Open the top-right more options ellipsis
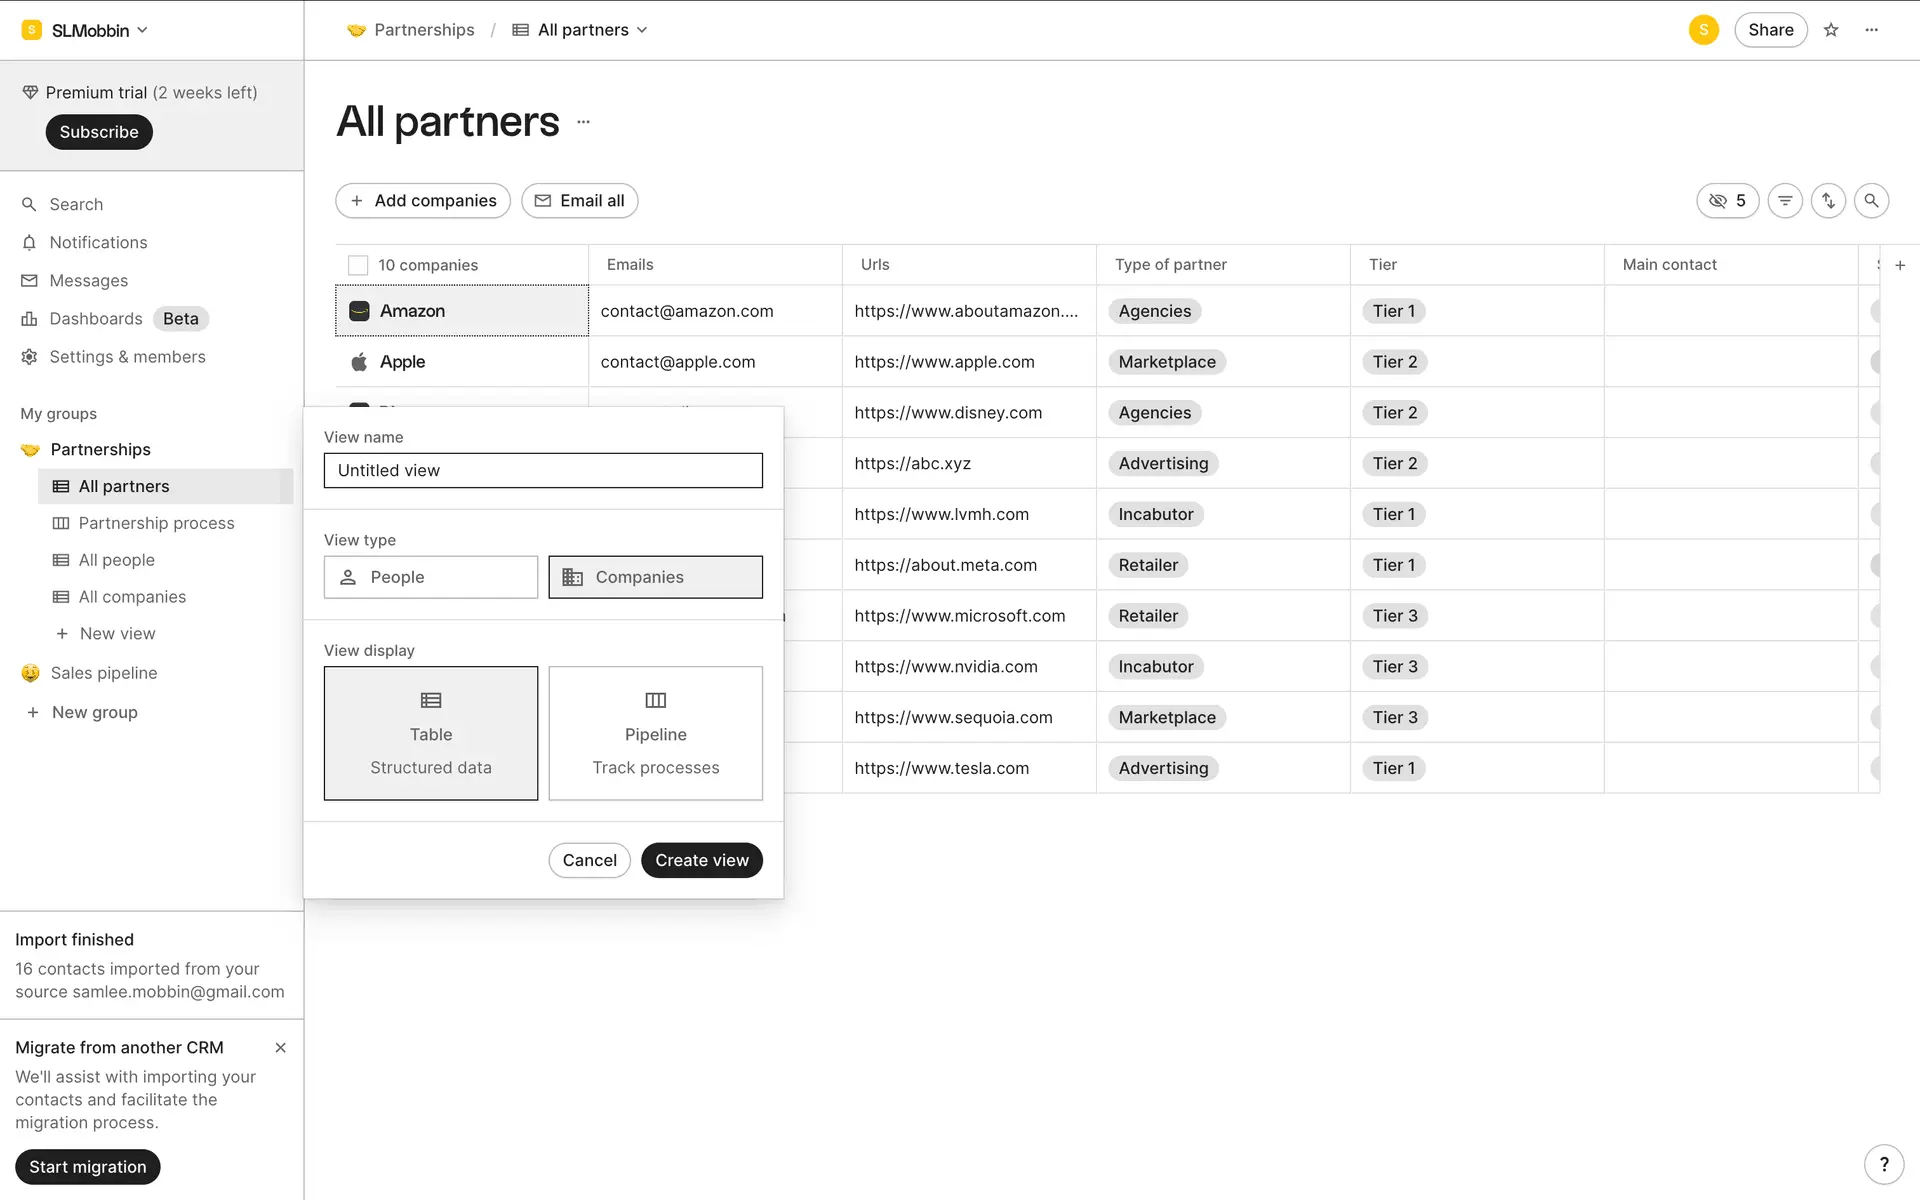Image resolution: width=1920 pixels, height=1200 pixels. coord(1871,30)
